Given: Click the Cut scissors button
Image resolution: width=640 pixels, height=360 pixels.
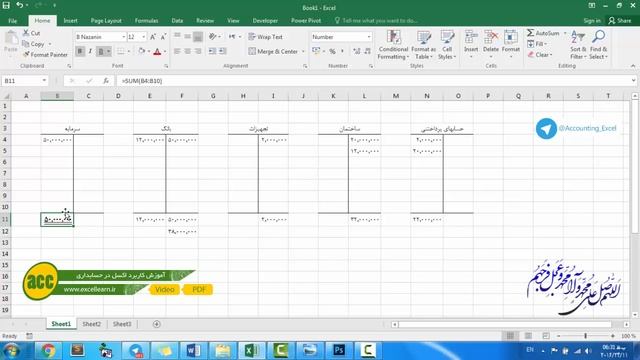Looking at the screenshot, I should tap(31, 33).
